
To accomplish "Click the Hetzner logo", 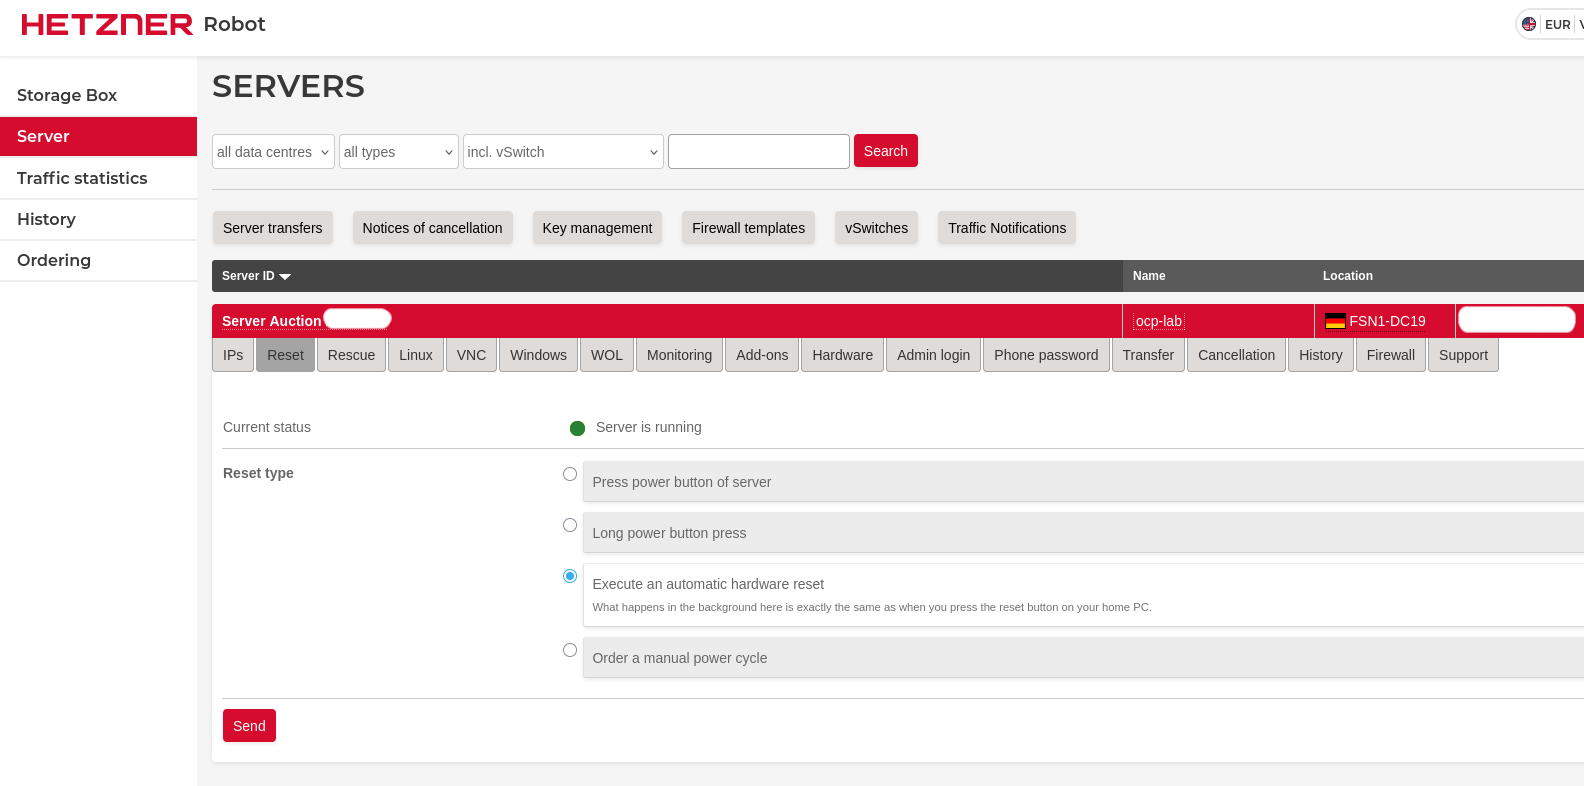I will pyautogui.click(x=107, y=24).
